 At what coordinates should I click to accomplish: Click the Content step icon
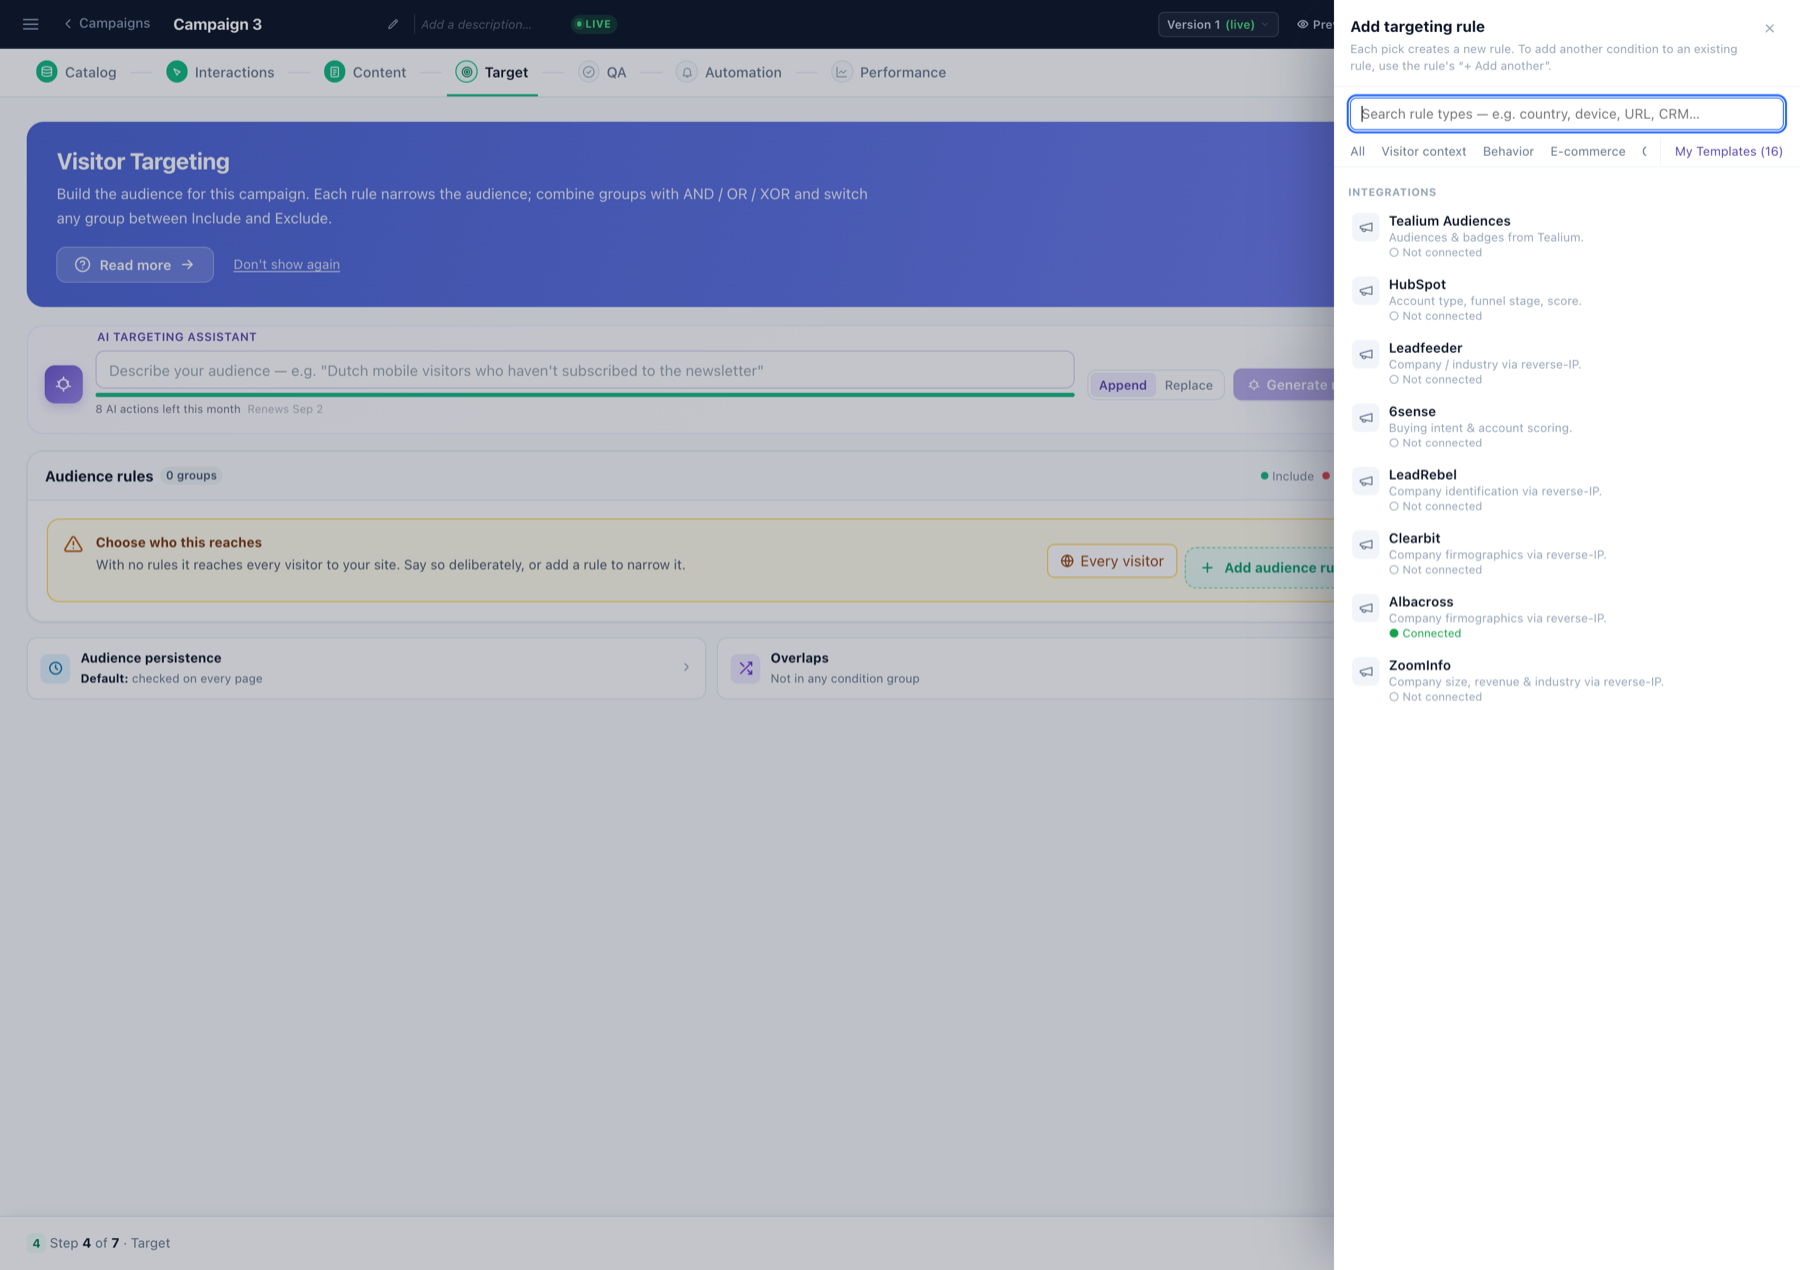click(x=335, y=72)
